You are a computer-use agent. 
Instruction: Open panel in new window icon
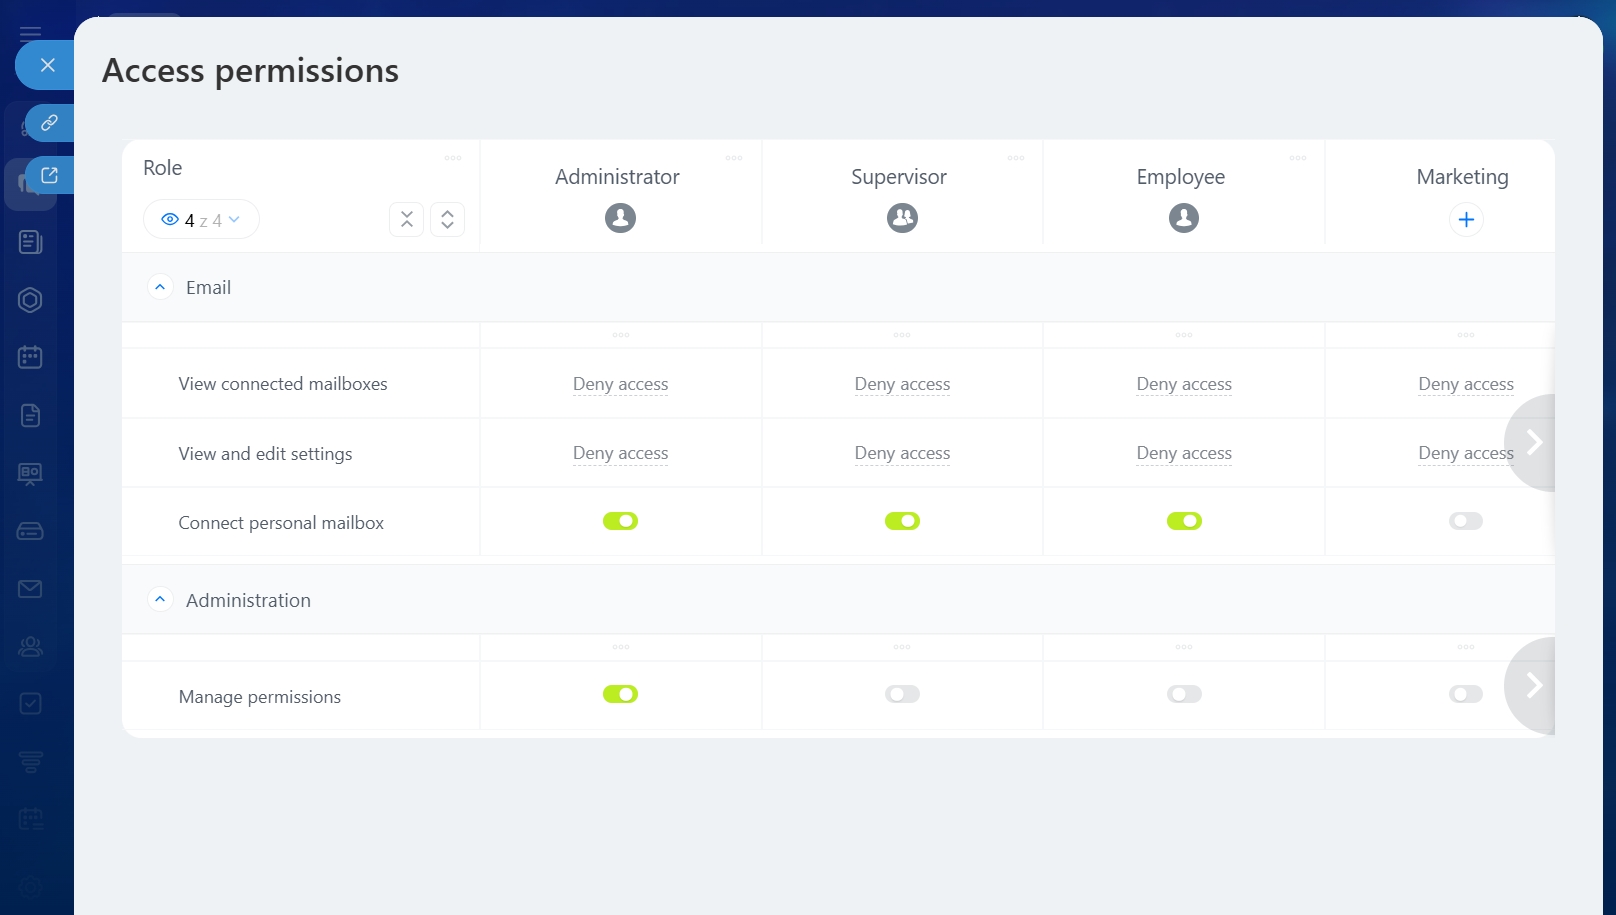click(x=49, y=176)
